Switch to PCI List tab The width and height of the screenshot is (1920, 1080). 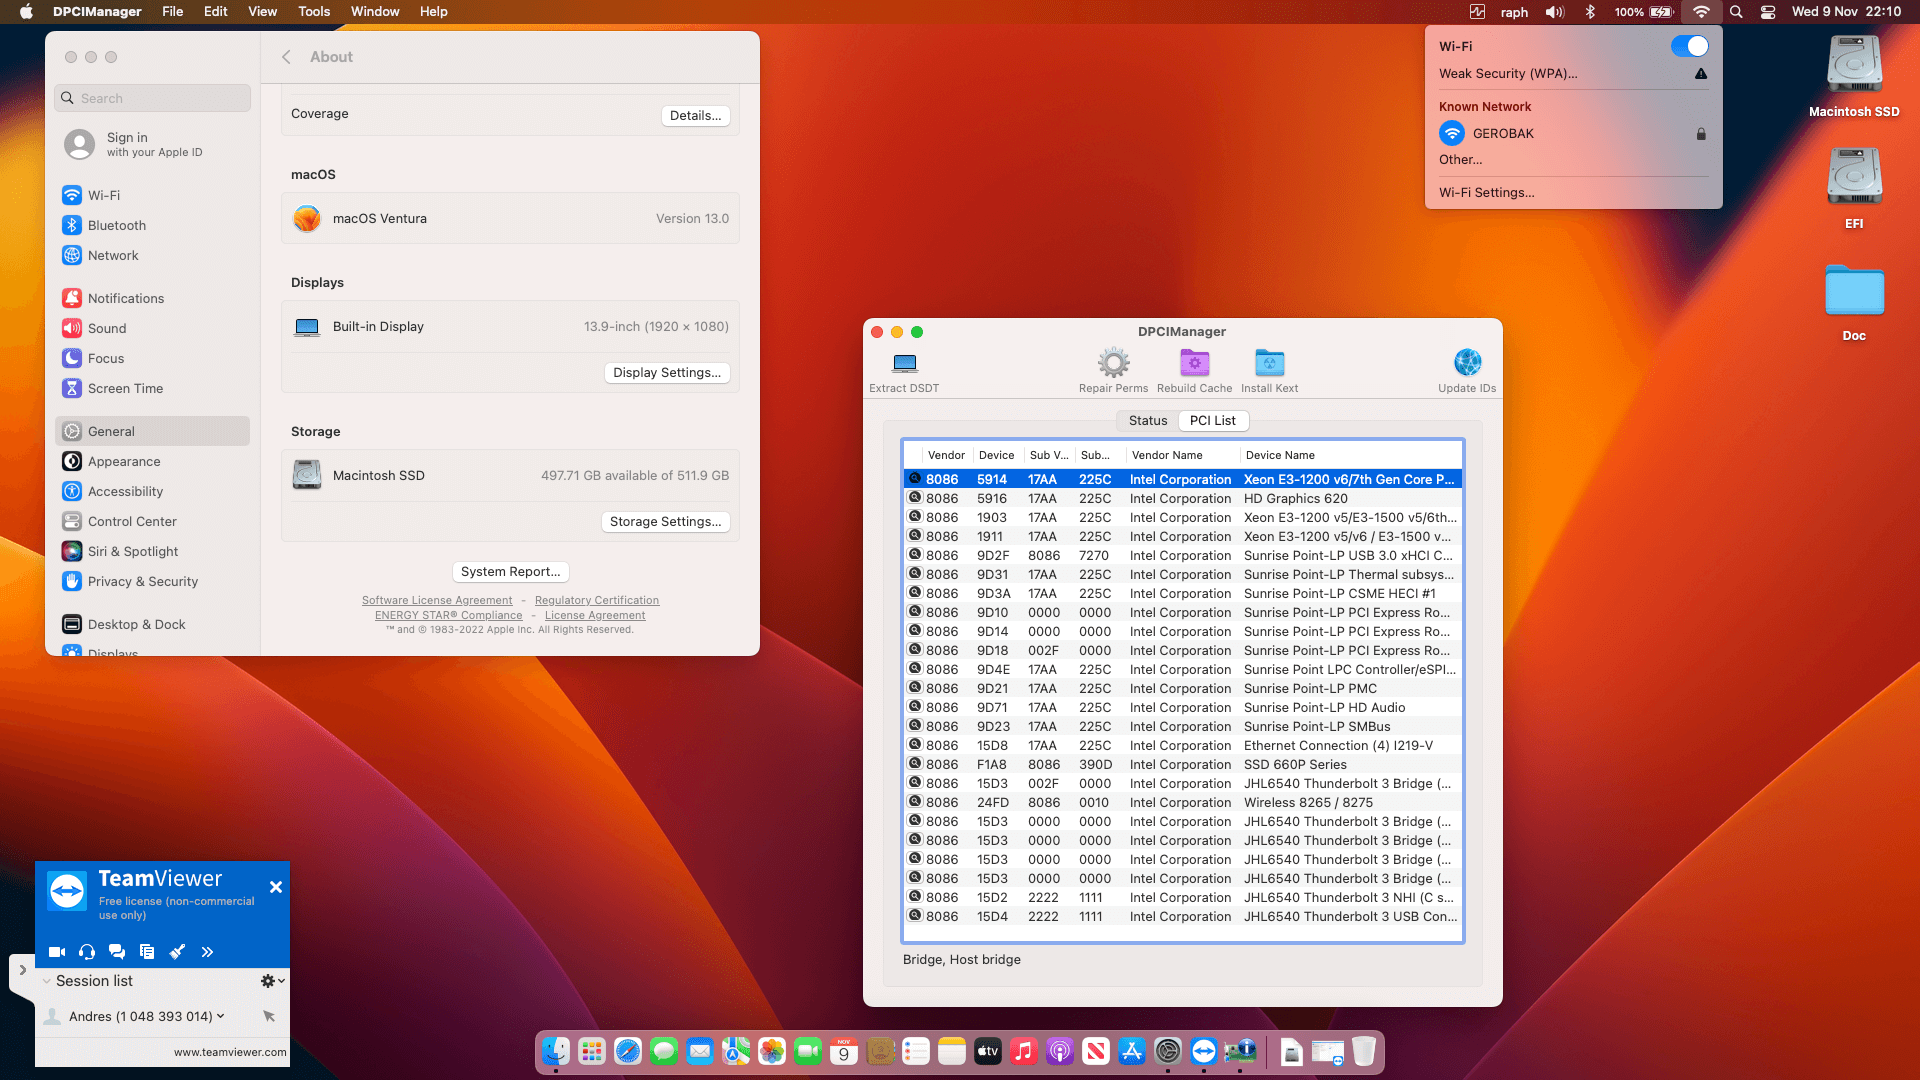[1212, 421]
